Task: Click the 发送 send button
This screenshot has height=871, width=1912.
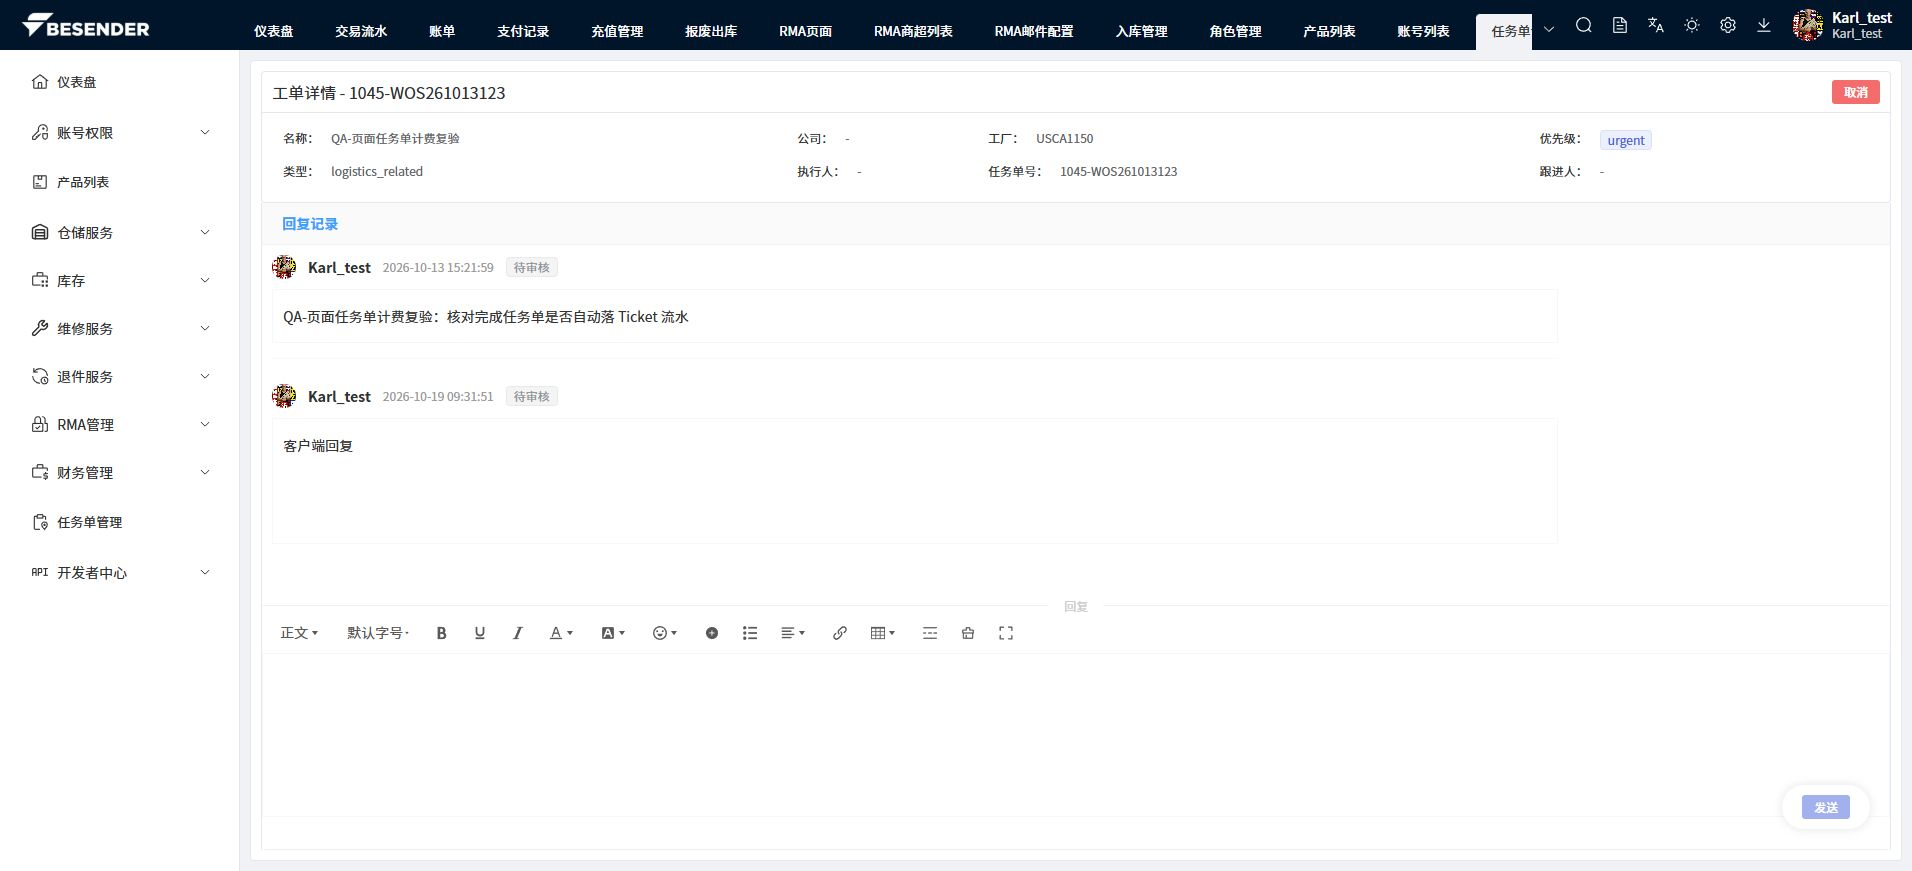Action: click(1826, 807)
